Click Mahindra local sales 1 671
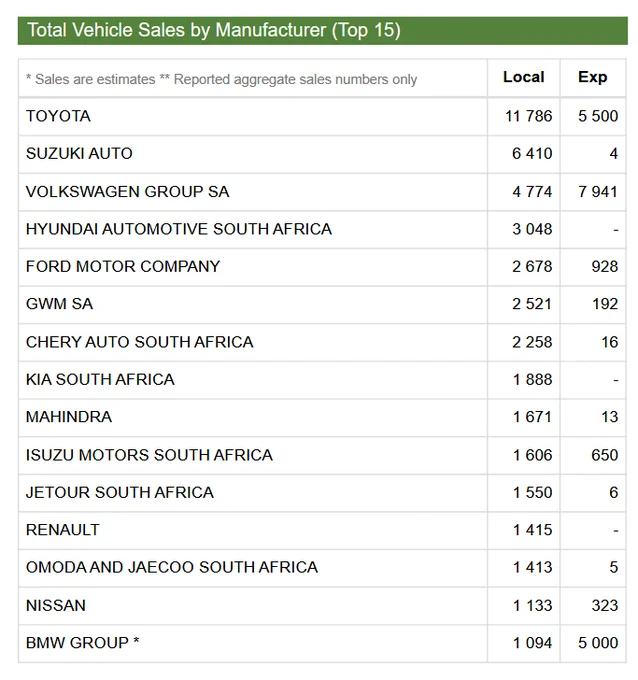This screenshot has width=638, height=680. (x=532, y=417)
